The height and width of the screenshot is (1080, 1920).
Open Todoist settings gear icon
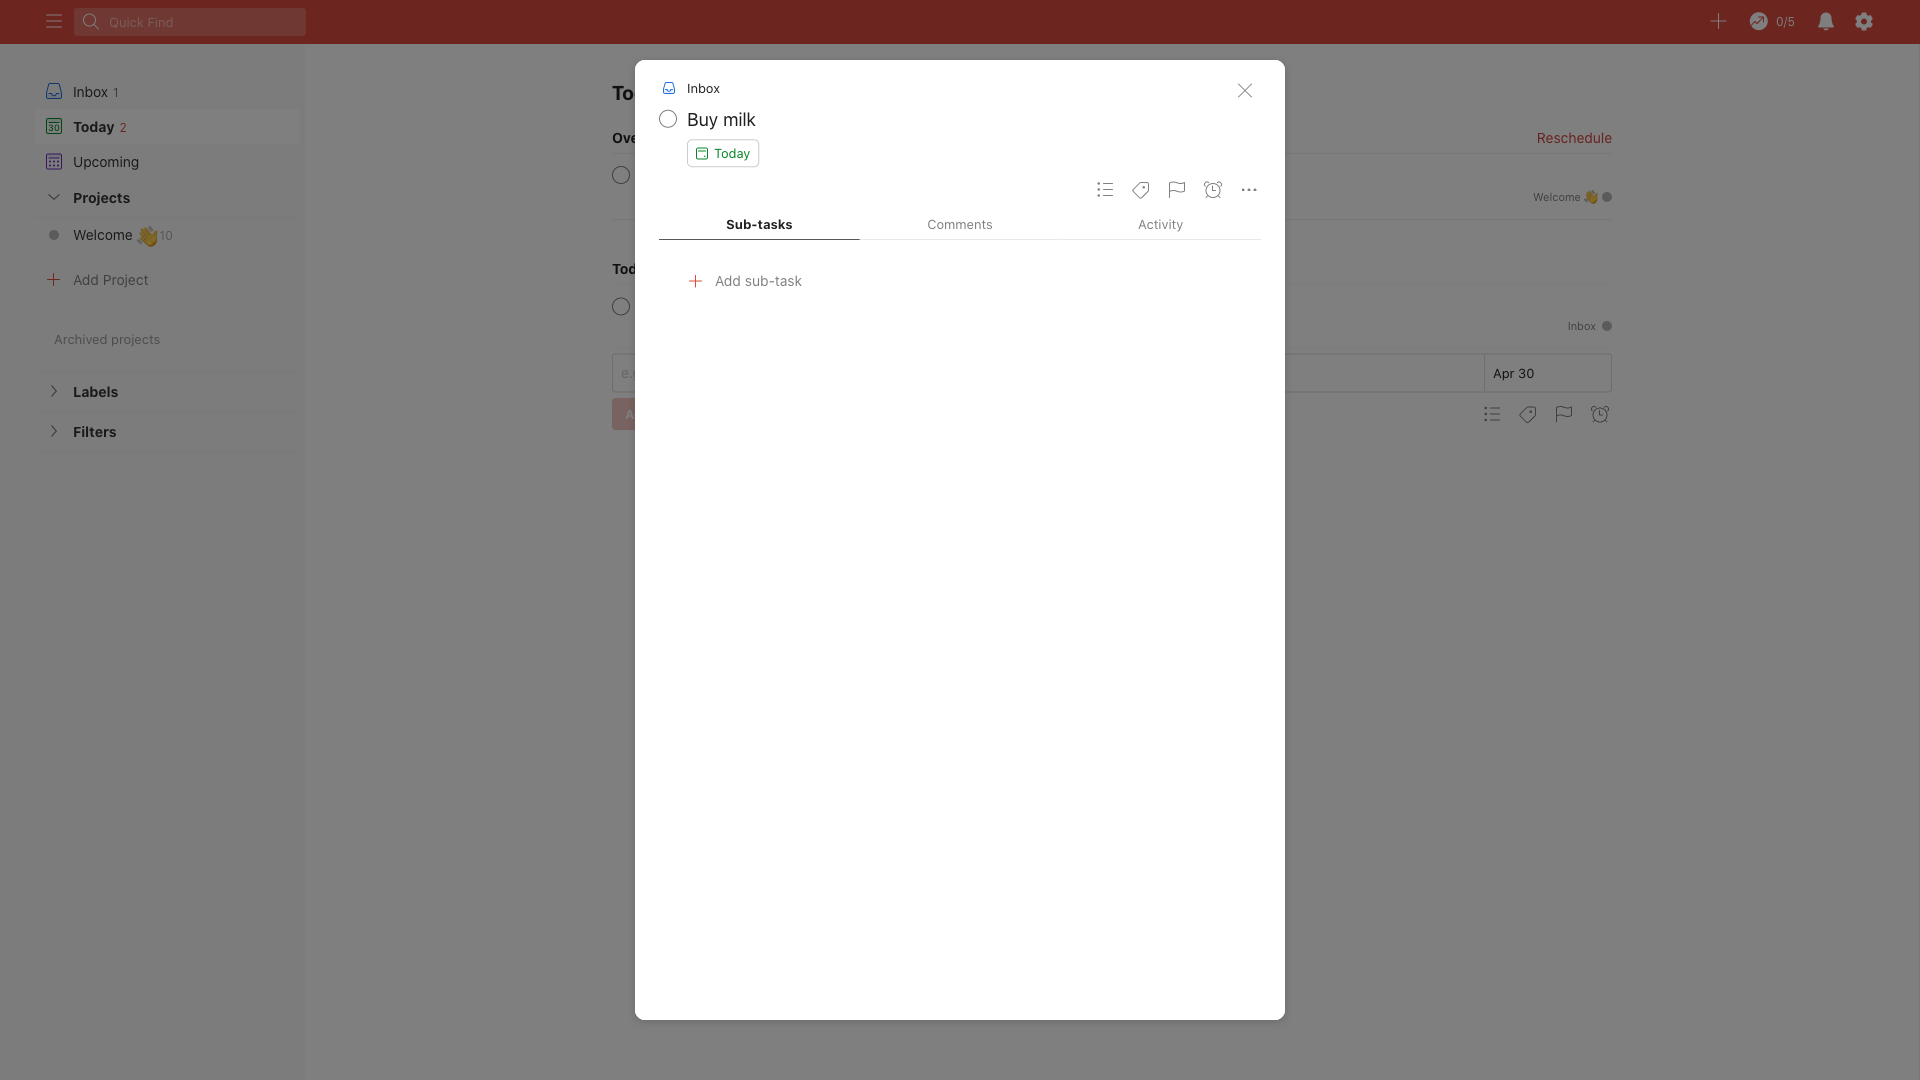click(x=1866, y=21)
